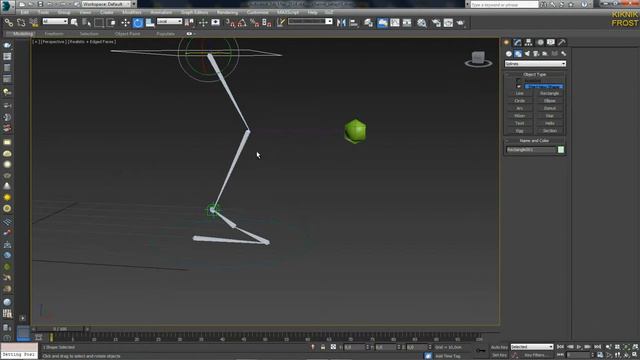640x360 pixels.
Task: Click the Section spline button
Action: click(550, 131)
